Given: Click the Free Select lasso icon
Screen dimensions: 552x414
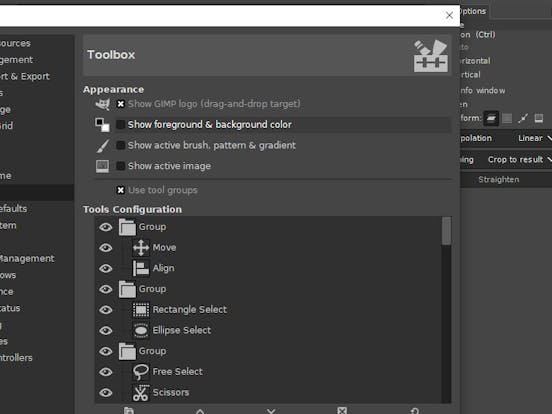Looking at the screenshot, I should click(x=141, y=372).
